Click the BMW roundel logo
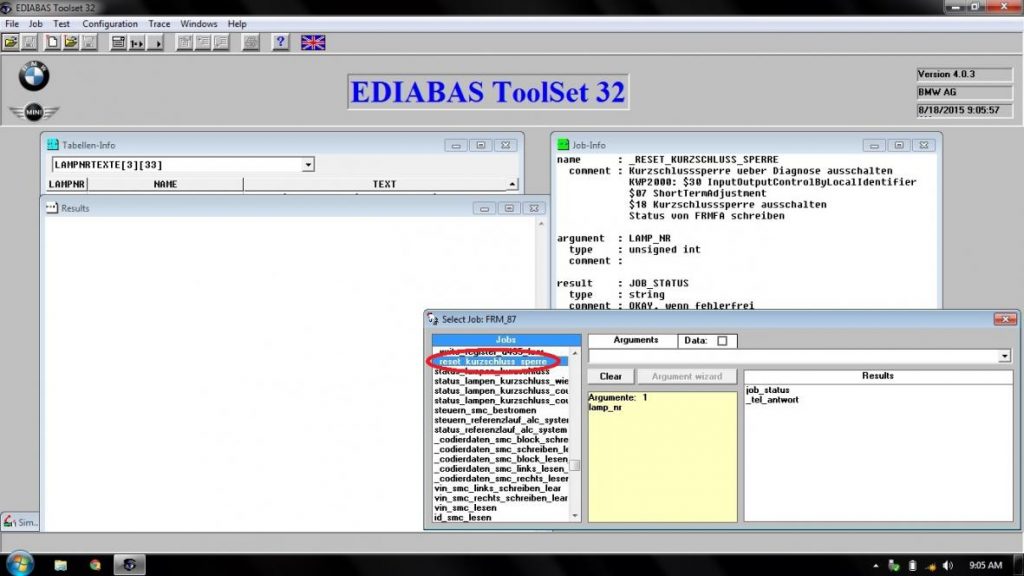This screenshot has width=1024, height=576. coord(33,76)
